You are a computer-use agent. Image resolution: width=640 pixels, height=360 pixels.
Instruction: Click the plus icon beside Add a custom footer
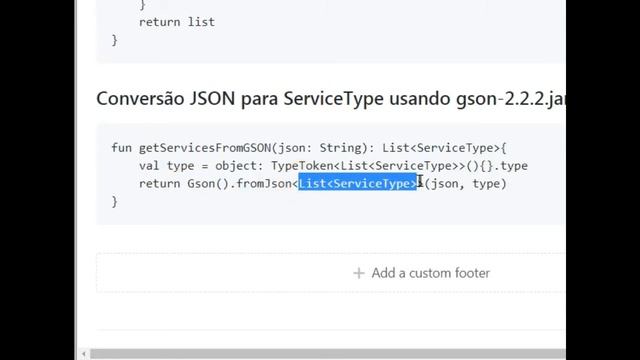click(x=358, y=273)
